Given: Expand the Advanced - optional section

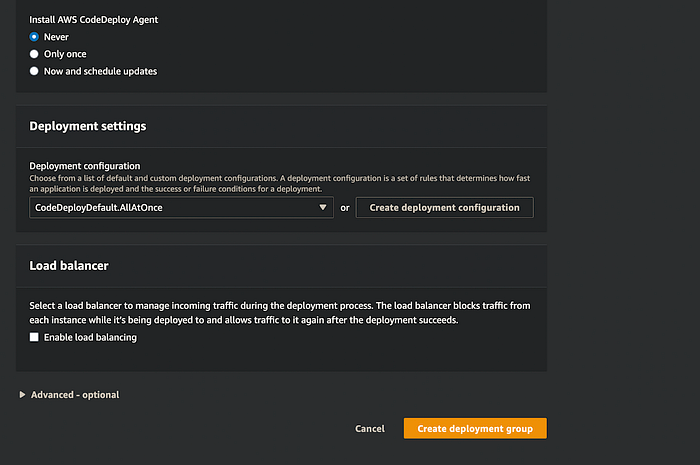Looking at the screenshot, I should coord(75,395).
